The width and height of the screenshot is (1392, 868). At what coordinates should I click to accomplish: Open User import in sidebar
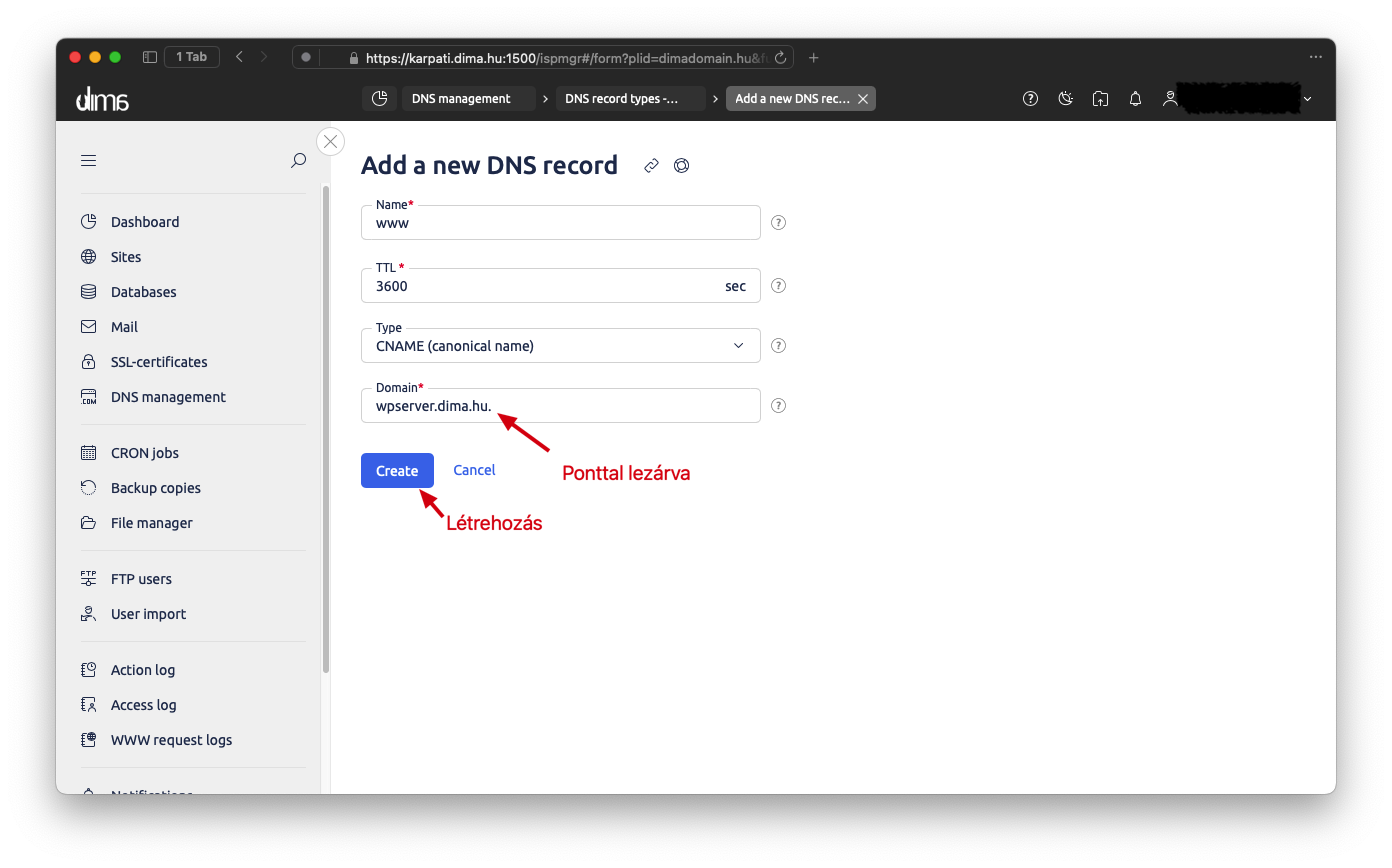coord(148,614)
